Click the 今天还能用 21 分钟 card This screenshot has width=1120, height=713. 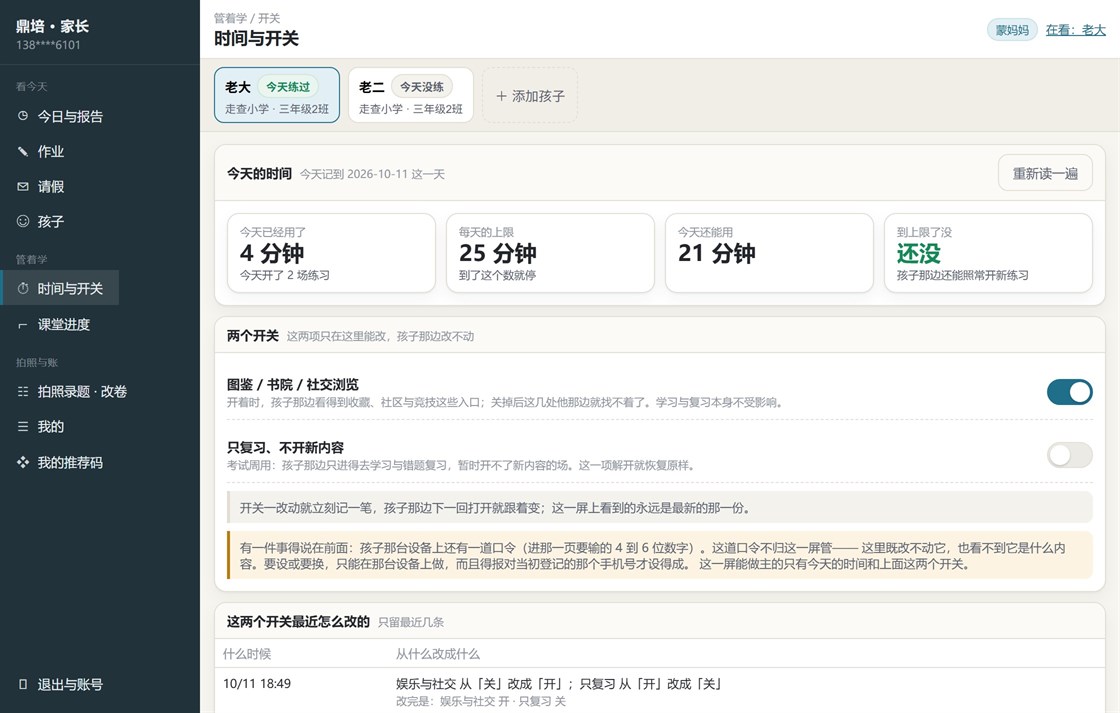[769, 253]
